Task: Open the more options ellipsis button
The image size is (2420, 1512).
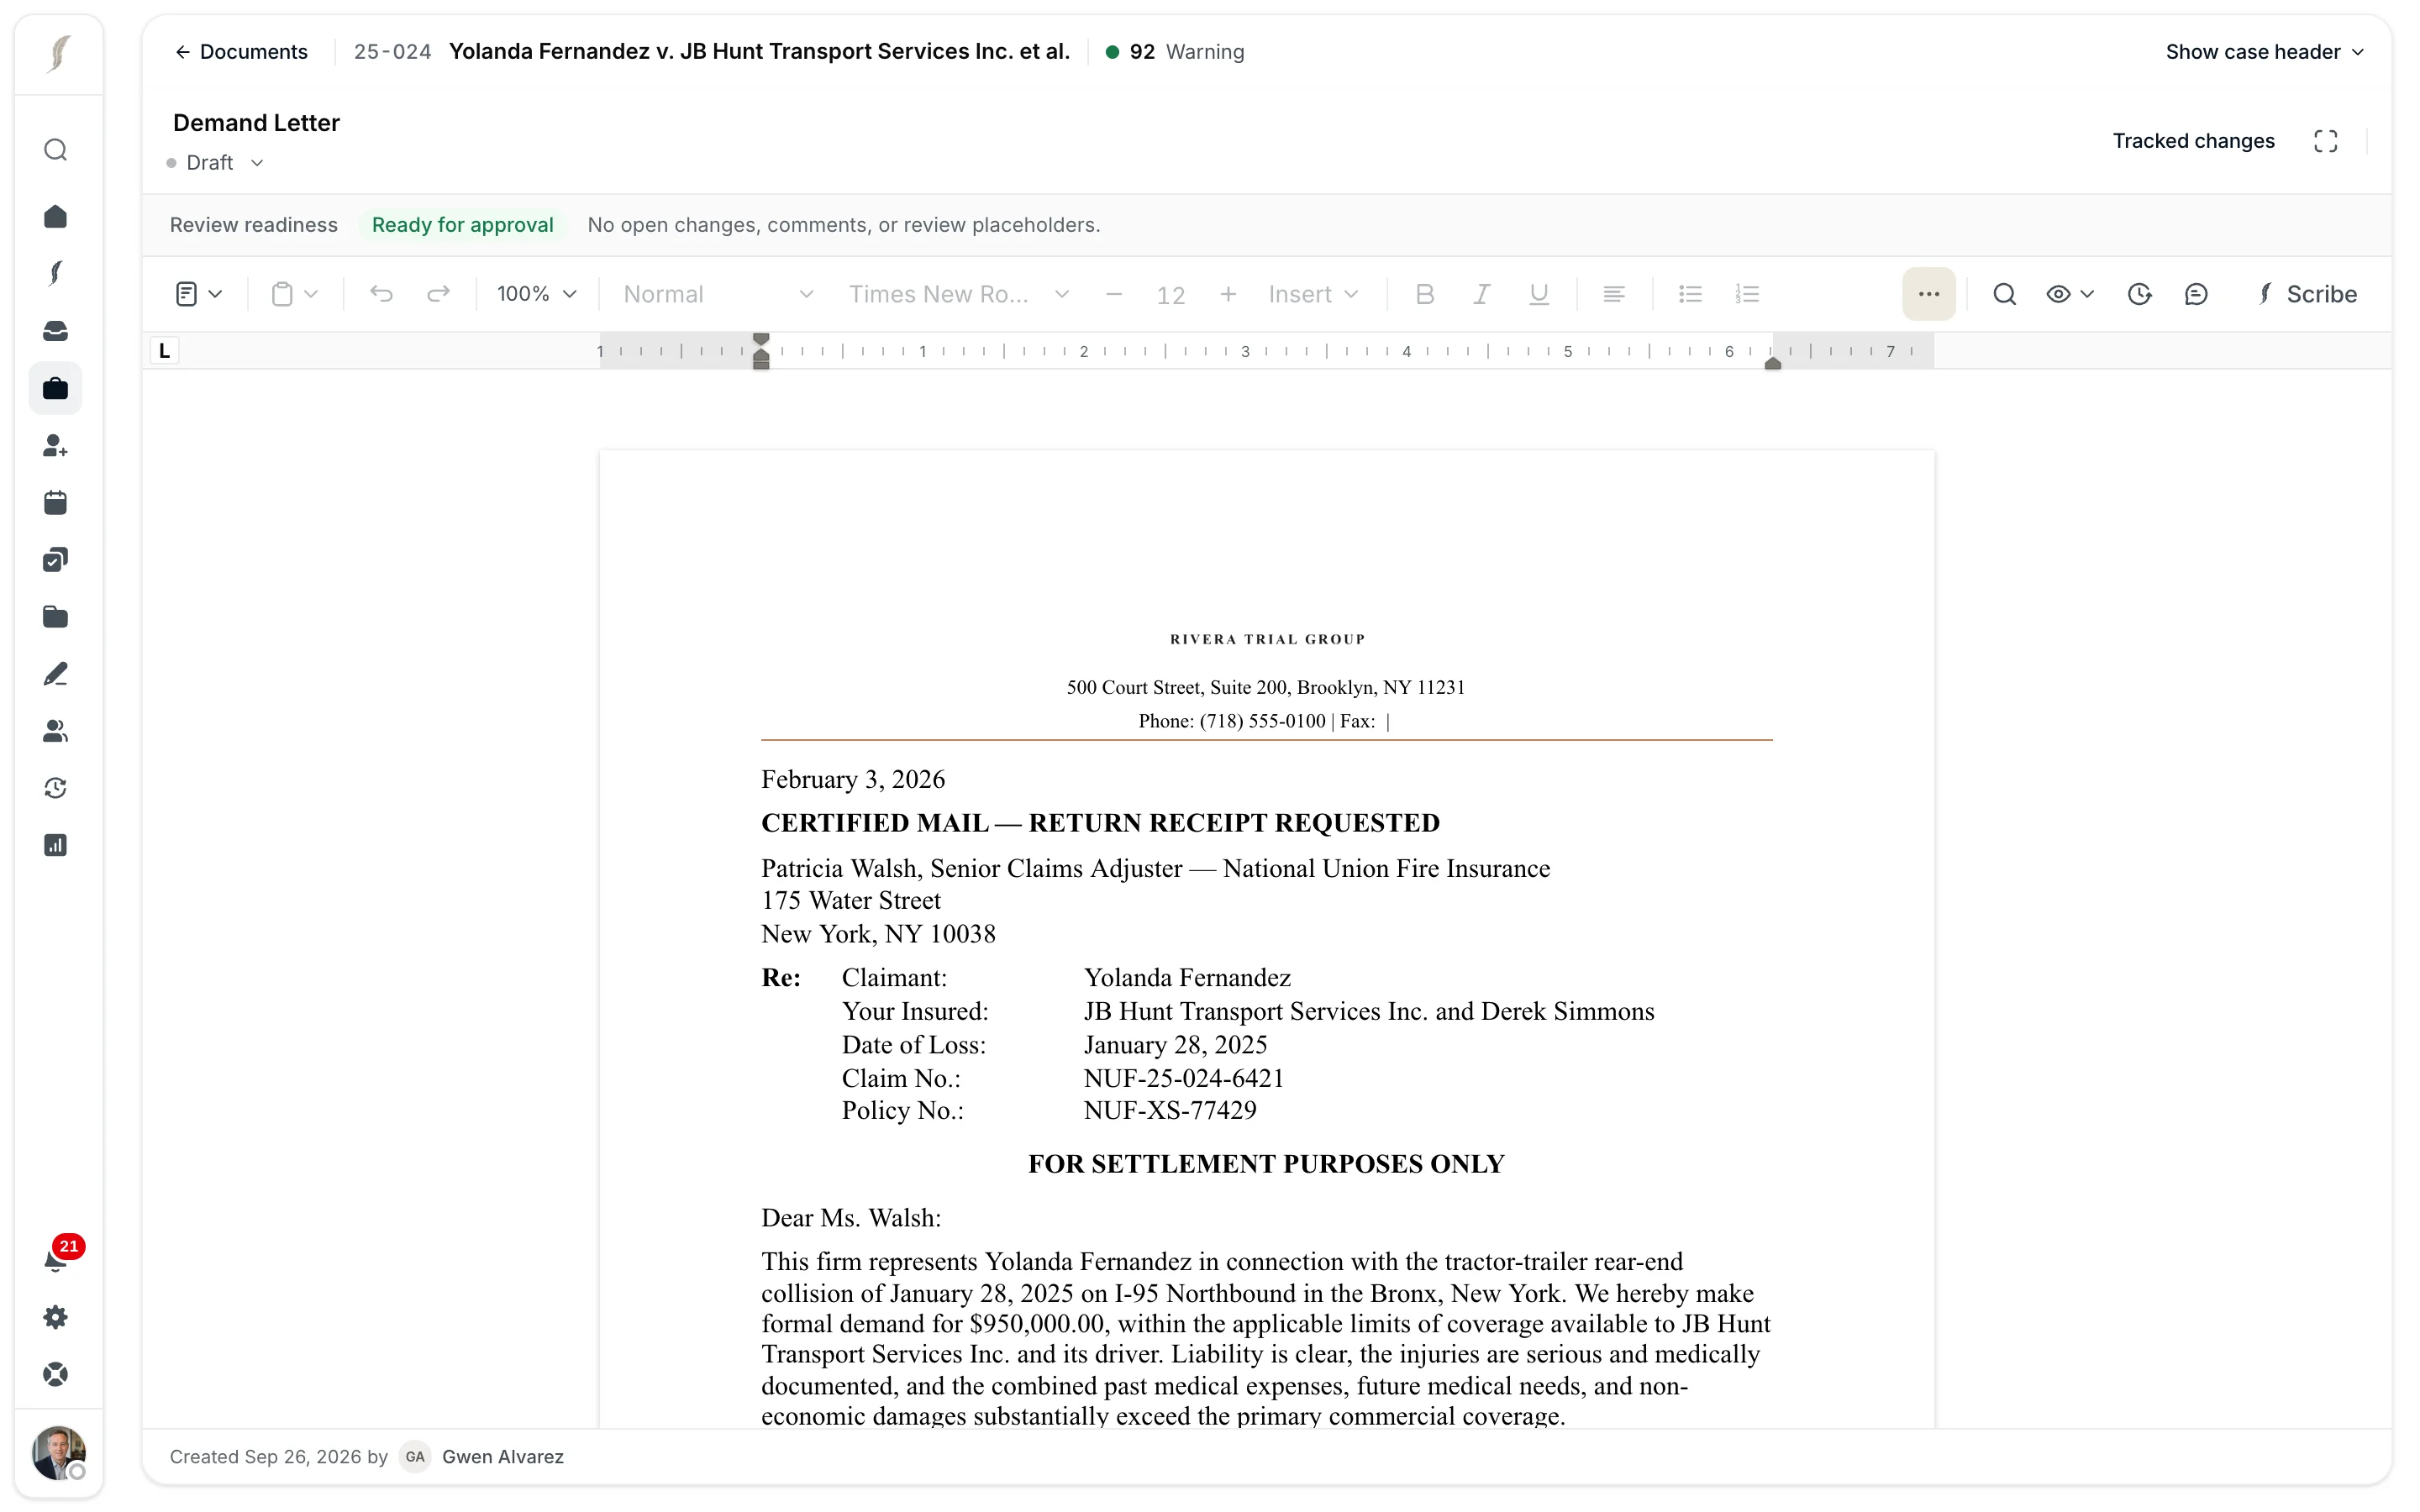Action: (x=1929, y=294)
